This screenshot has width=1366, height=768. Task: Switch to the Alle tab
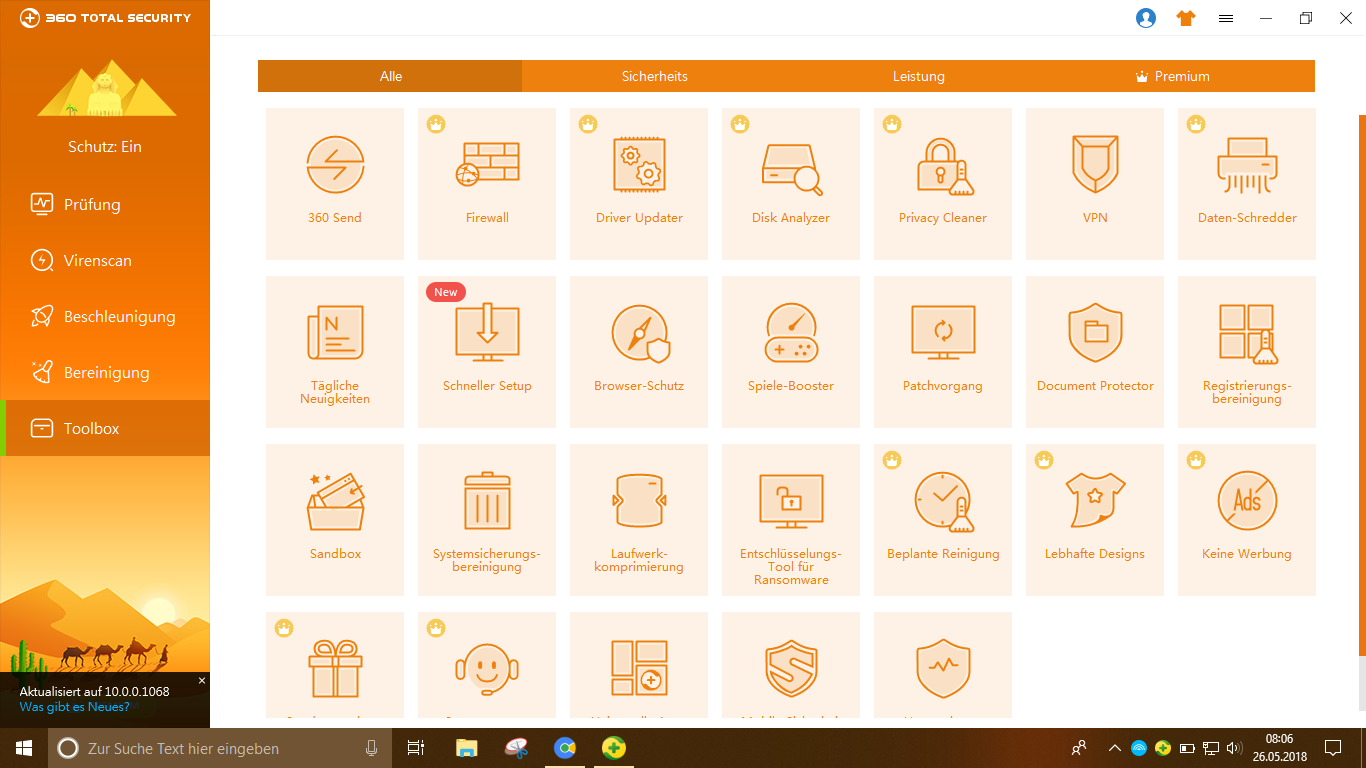point(390,76)
